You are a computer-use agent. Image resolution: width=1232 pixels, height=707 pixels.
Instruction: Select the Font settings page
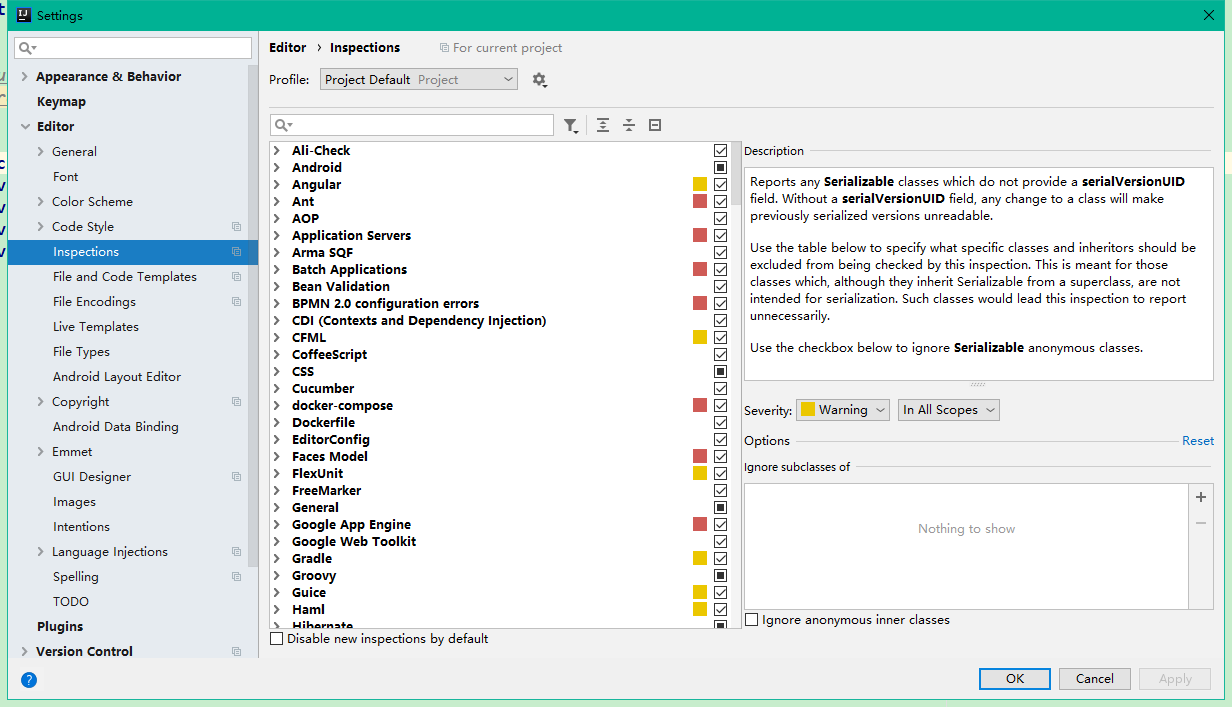point(66,177)
